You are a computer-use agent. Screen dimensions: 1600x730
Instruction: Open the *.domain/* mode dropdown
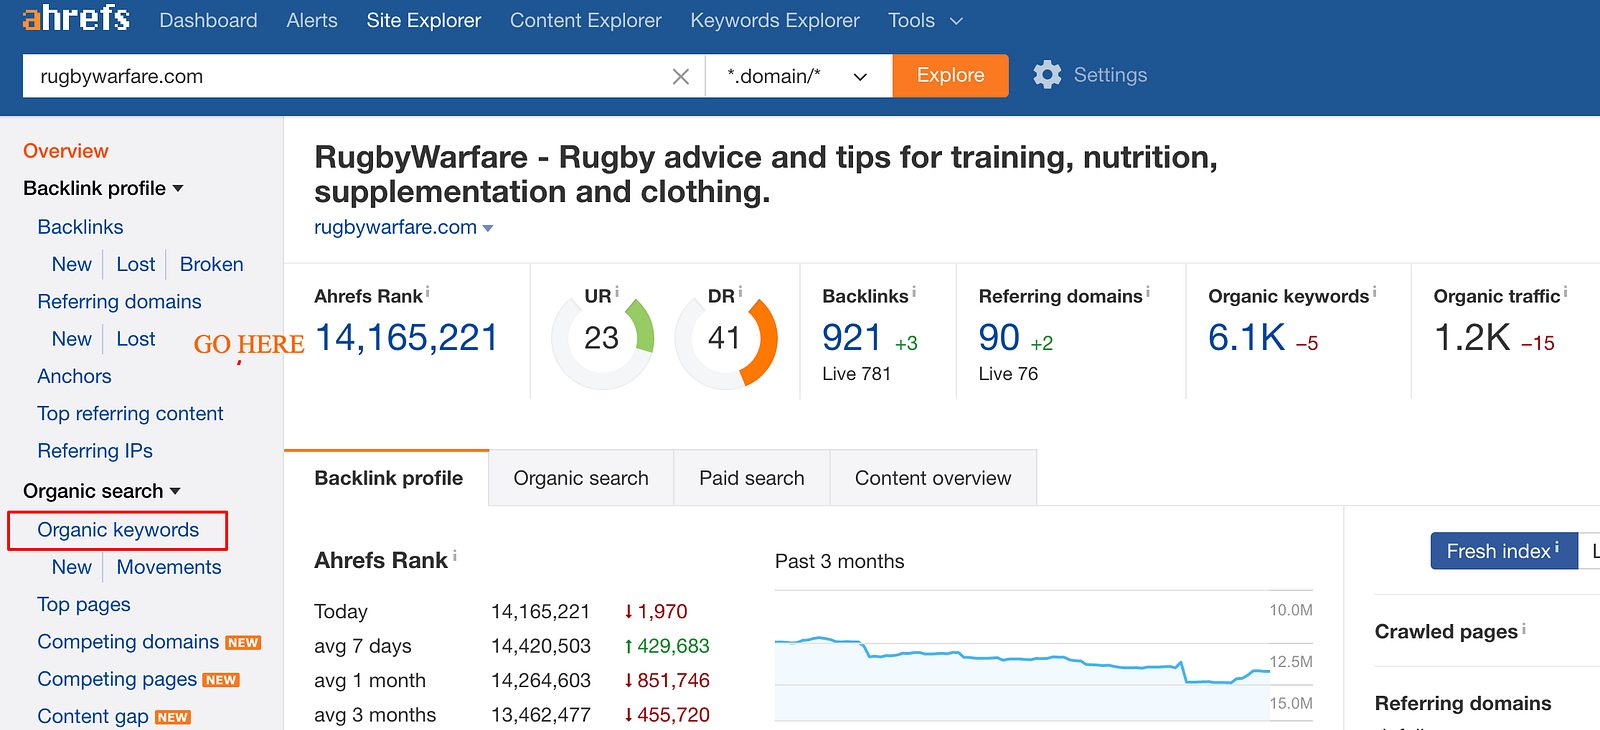(x=797, y=76)
